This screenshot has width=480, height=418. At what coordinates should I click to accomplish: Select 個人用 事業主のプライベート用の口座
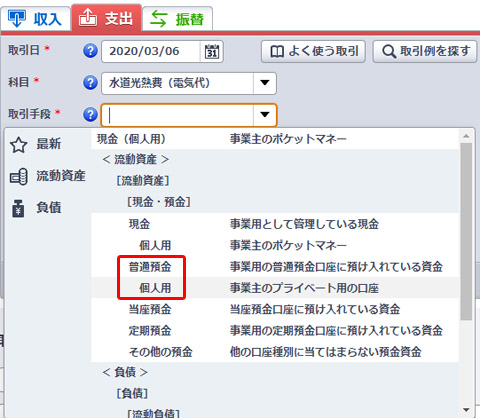click(275, 288)
